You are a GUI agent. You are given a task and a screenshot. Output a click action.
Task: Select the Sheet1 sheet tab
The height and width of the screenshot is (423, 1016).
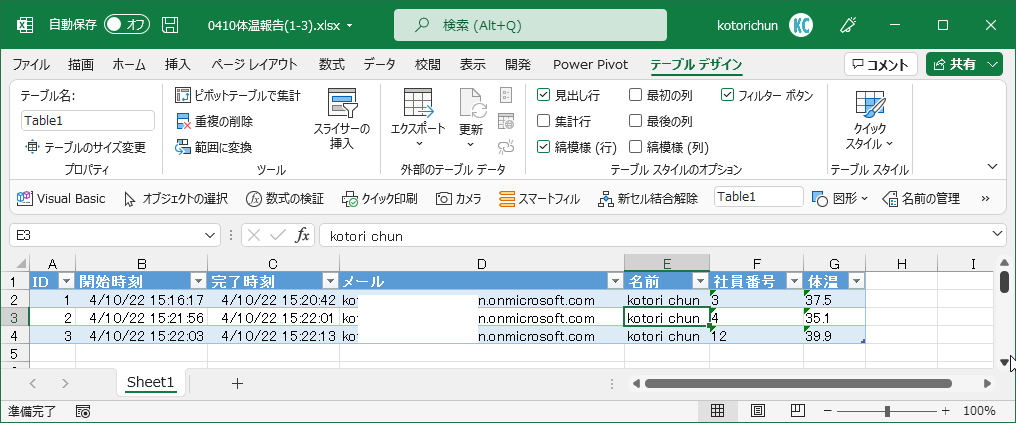tap(150, 382)
